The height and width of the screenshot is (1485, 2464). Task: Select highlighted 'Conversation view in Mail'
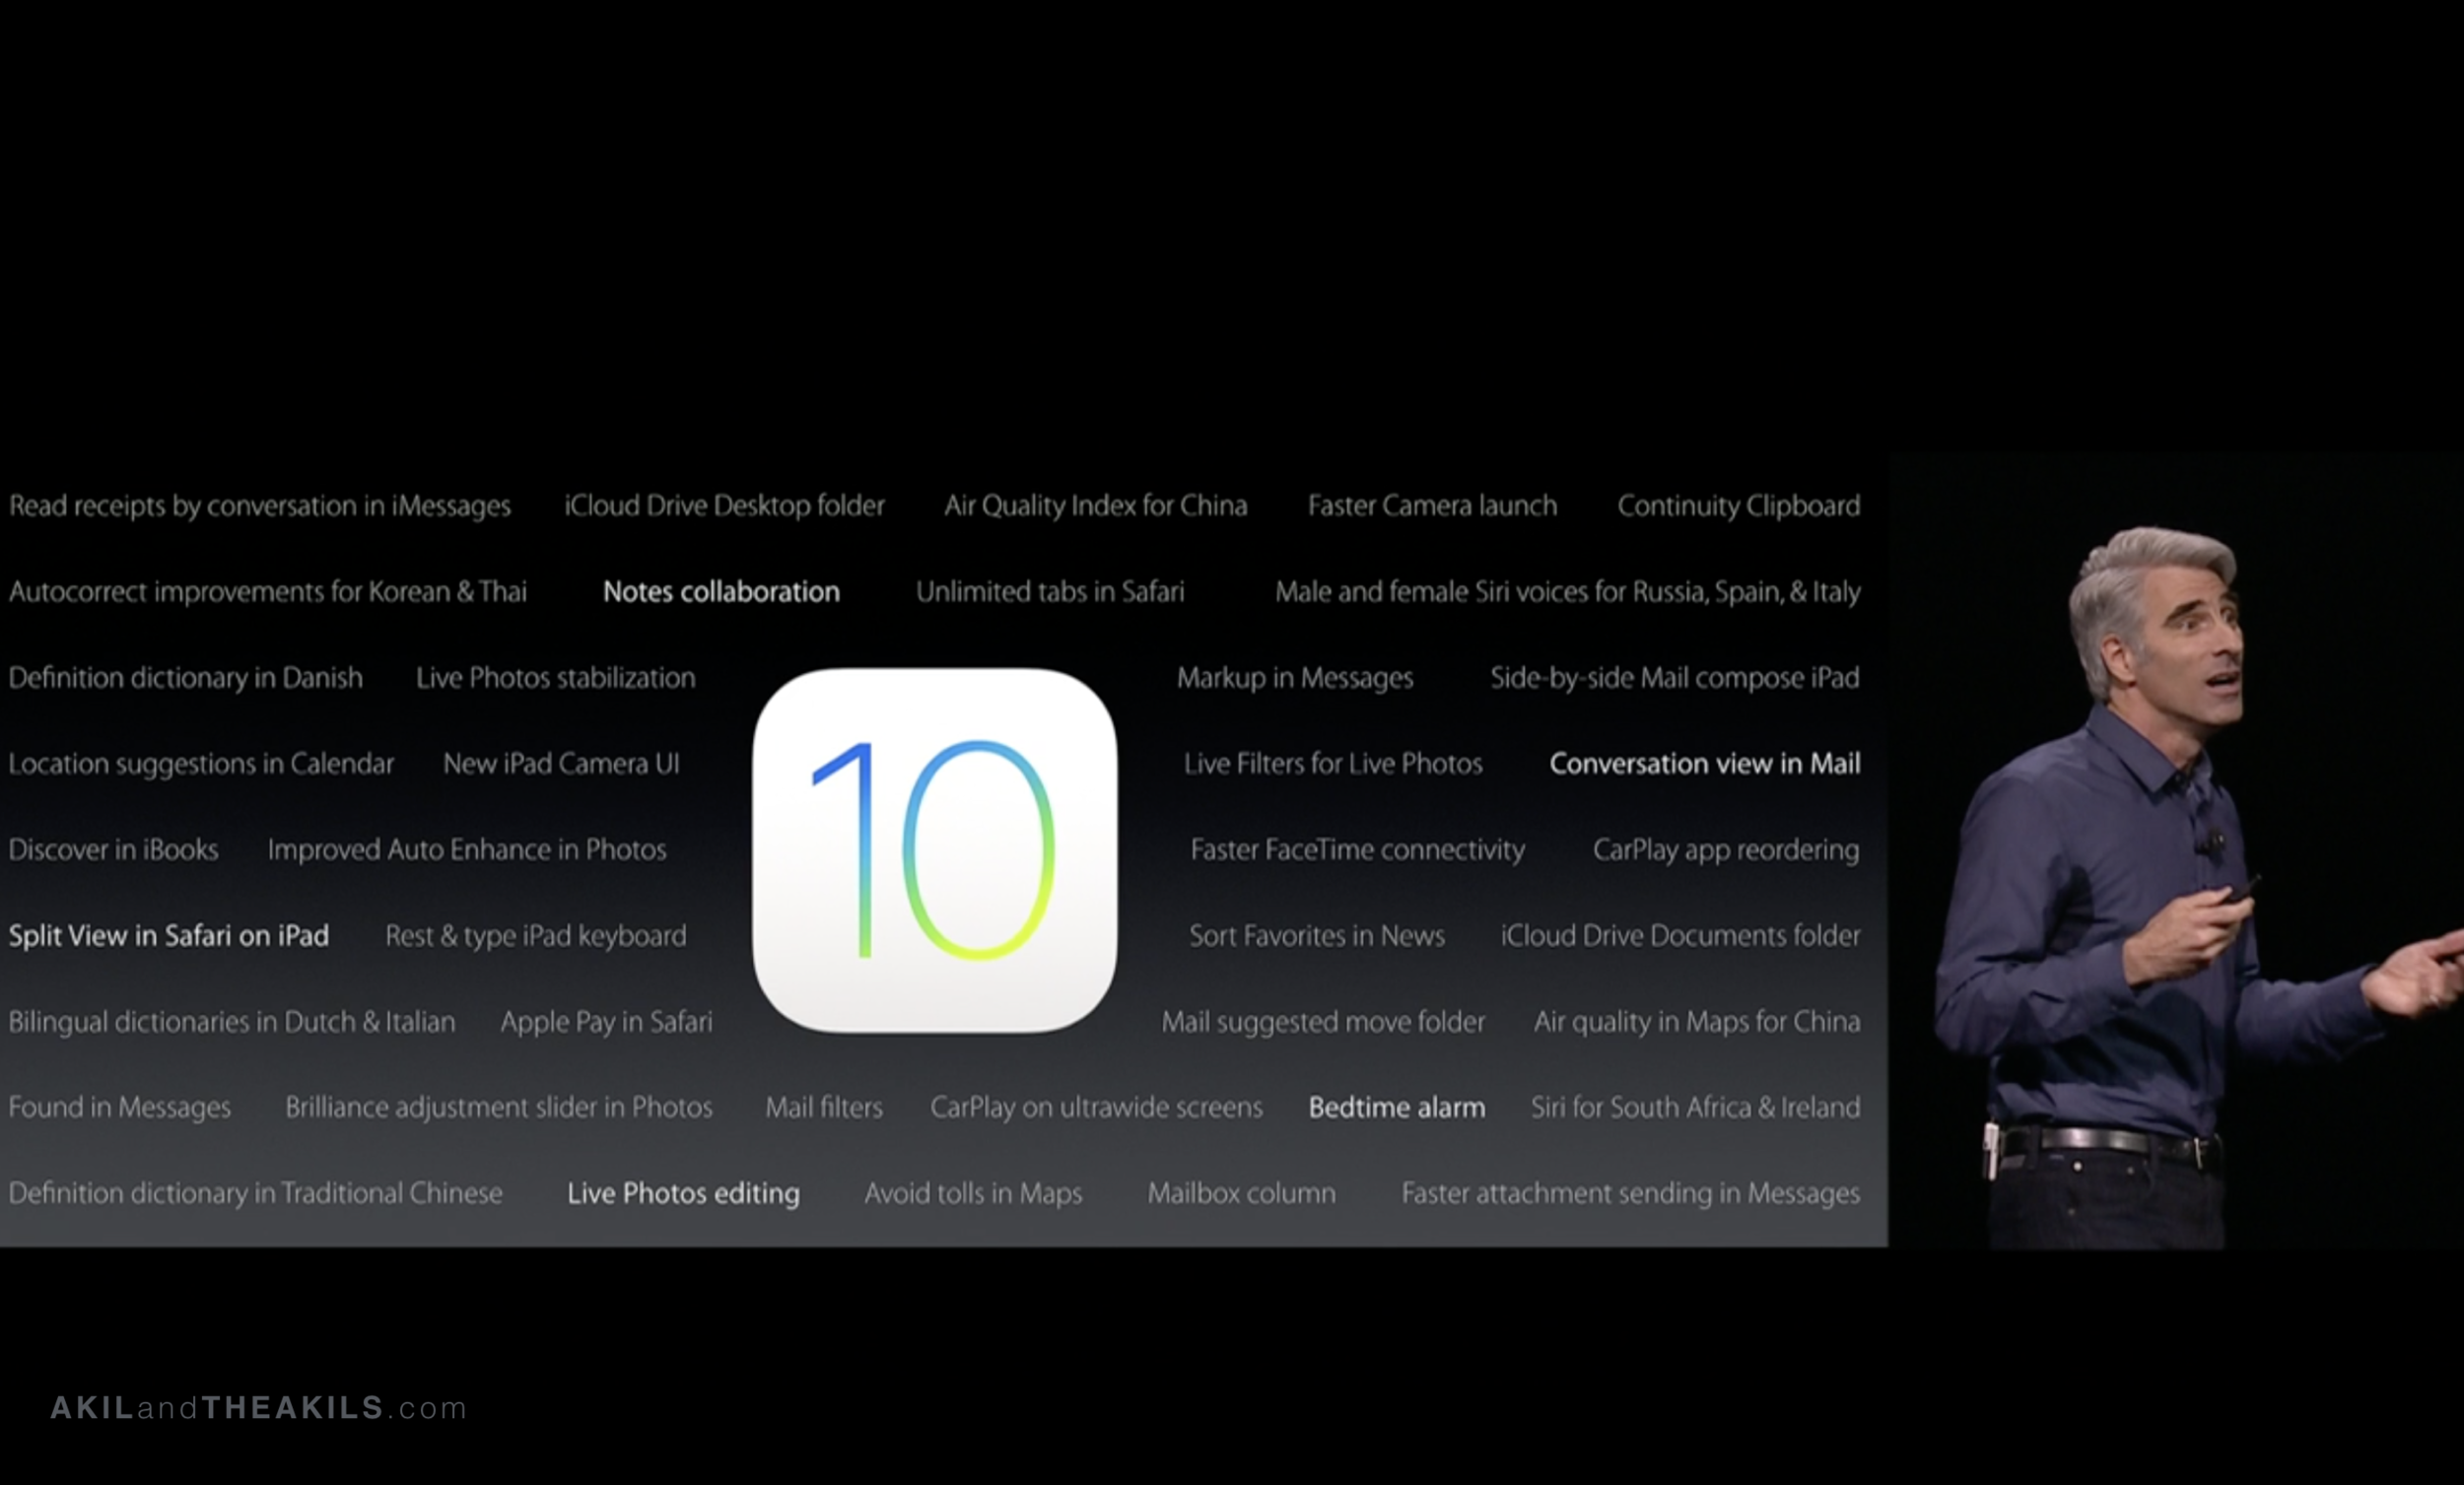(x=1705, y=764)
